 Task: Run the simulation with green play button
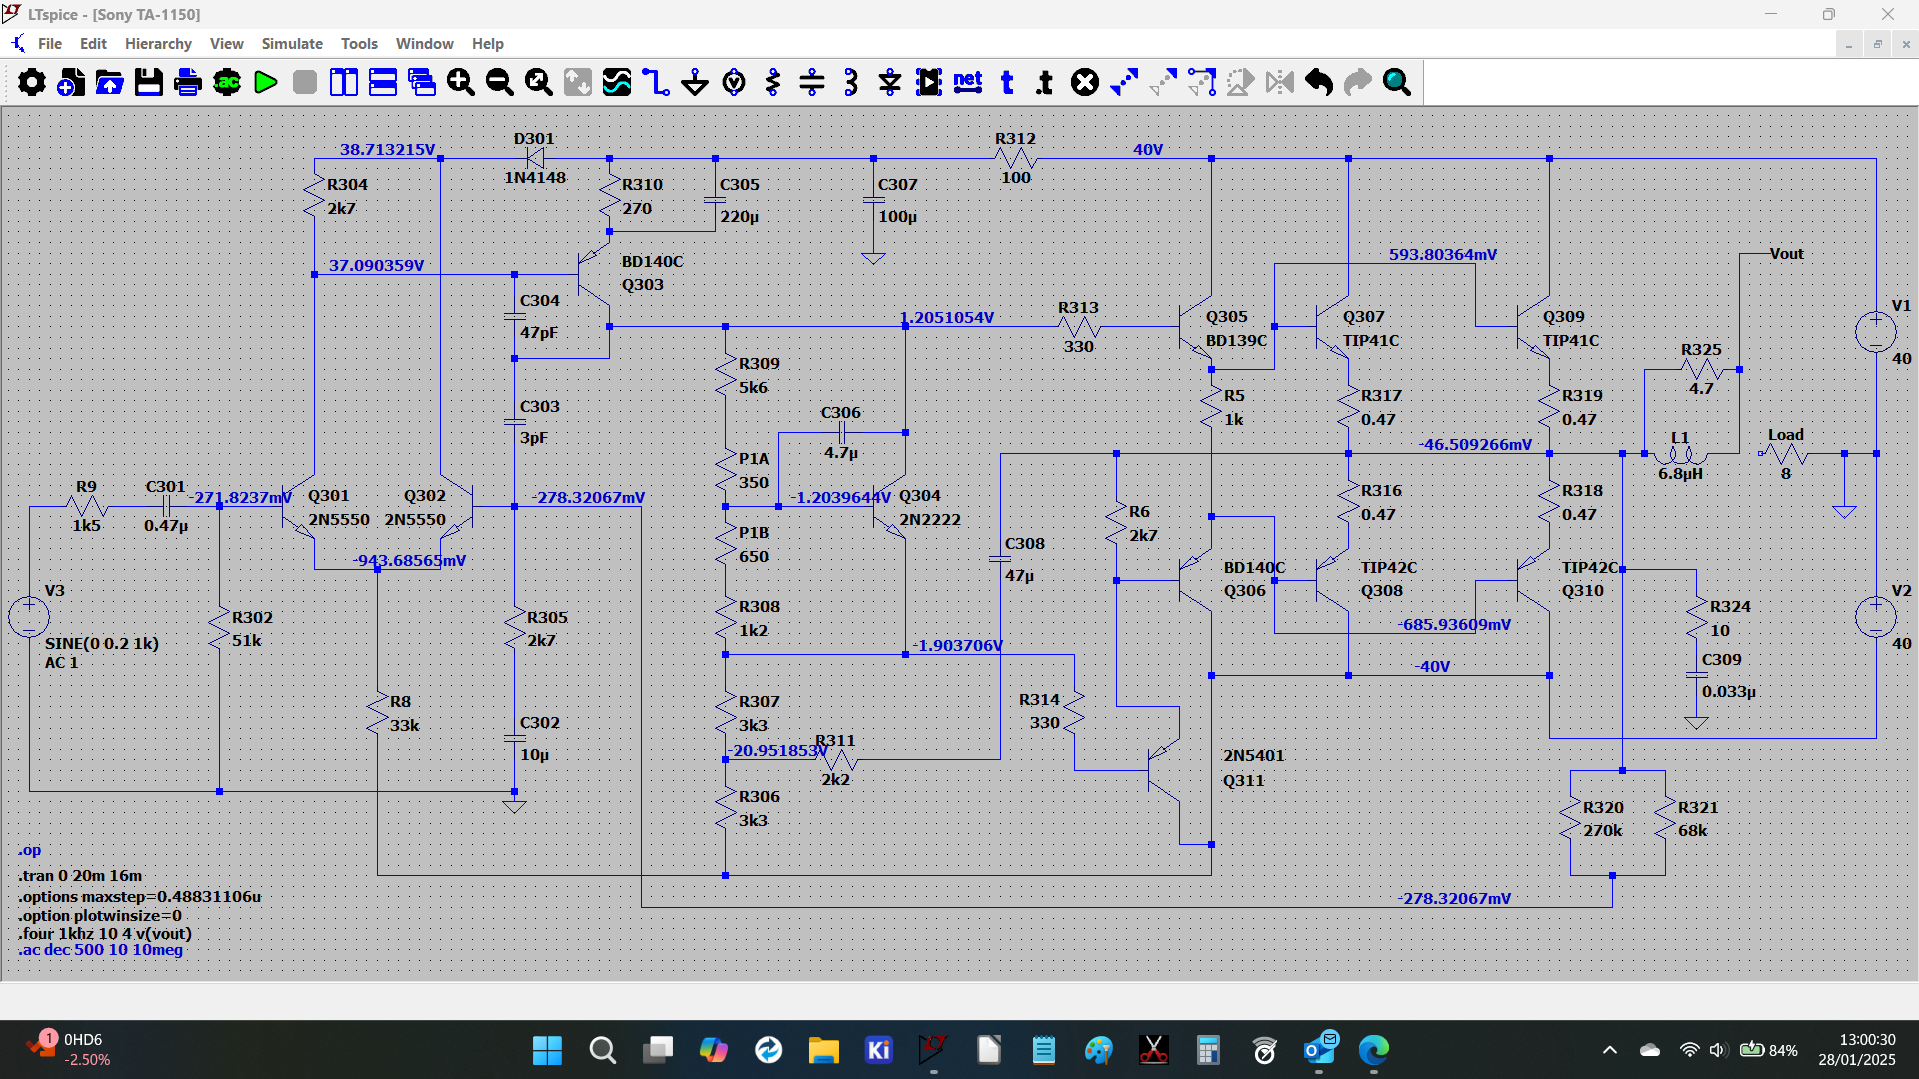[x=266, y=82]
